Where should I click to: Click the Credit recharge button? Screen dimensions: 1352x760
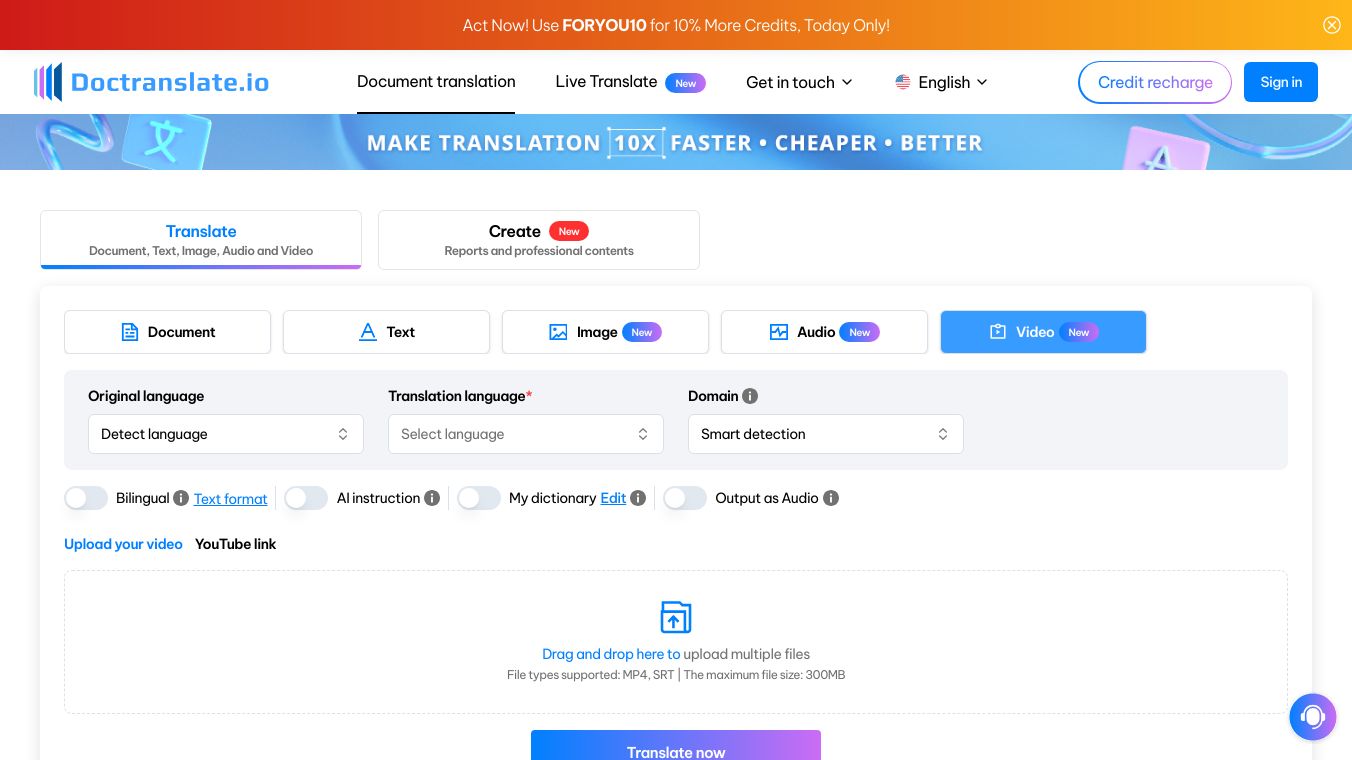coord(1155,82)
